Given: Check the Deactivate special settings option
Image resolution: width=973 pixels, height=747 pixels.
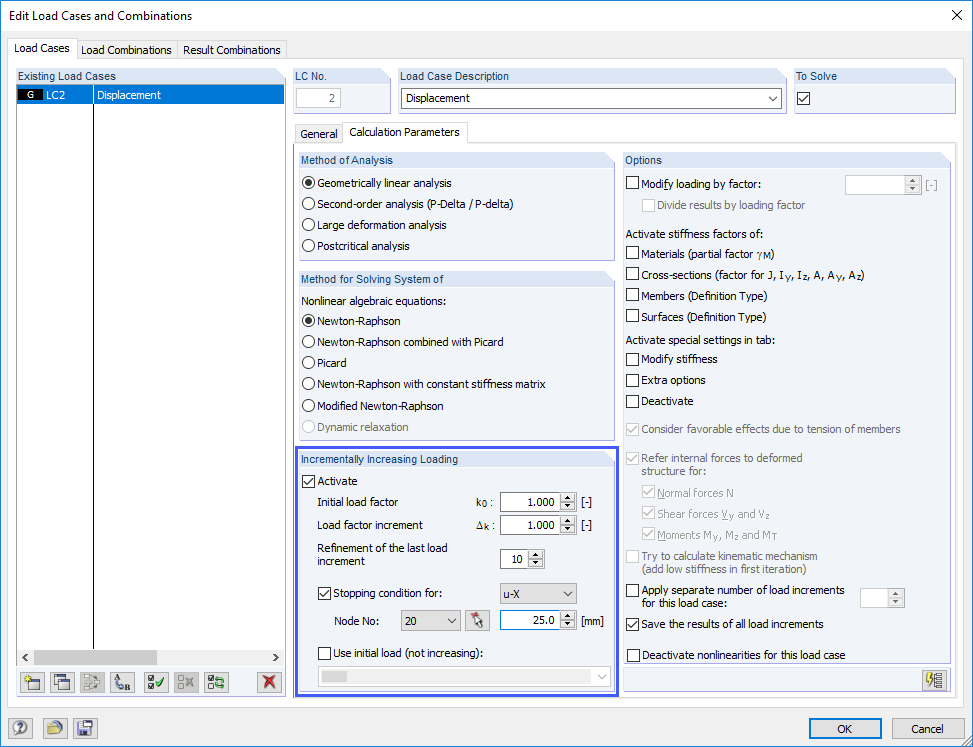Looking at the screenshot, I should pos(632,401).
